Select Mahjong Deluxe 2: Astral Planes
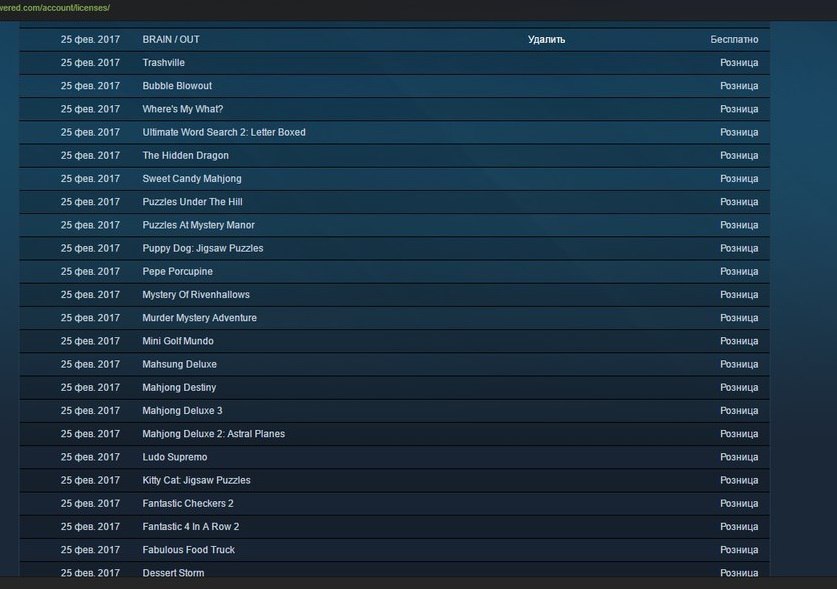 [213, 434]
